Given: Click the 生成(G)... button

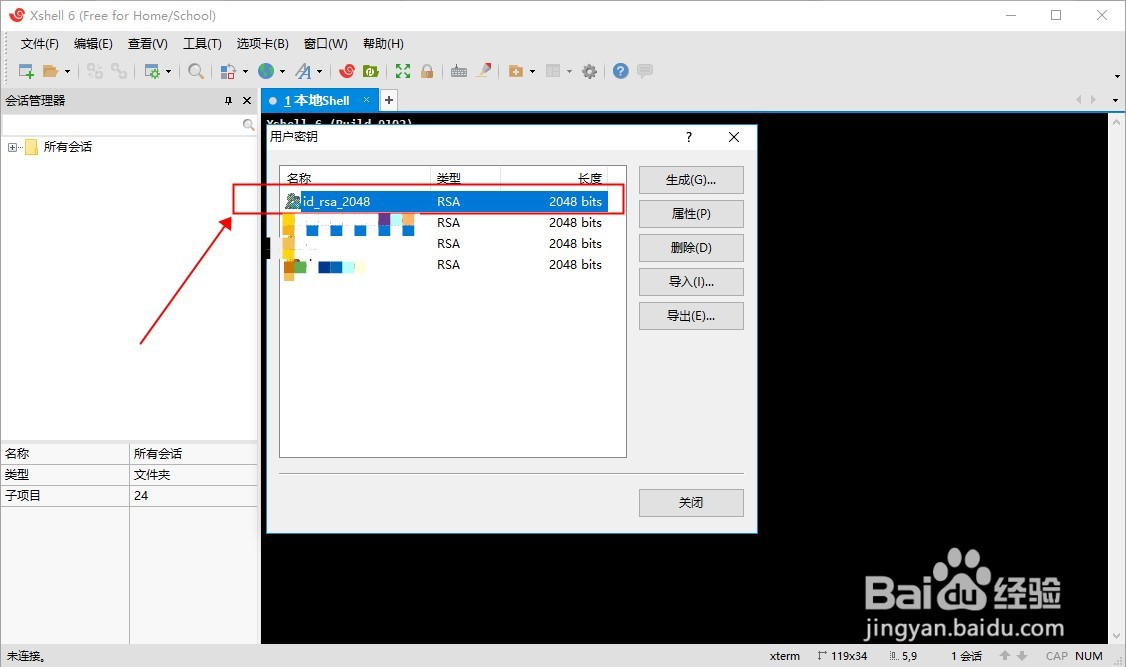Looking at the screenshot, I should point(691,180).
